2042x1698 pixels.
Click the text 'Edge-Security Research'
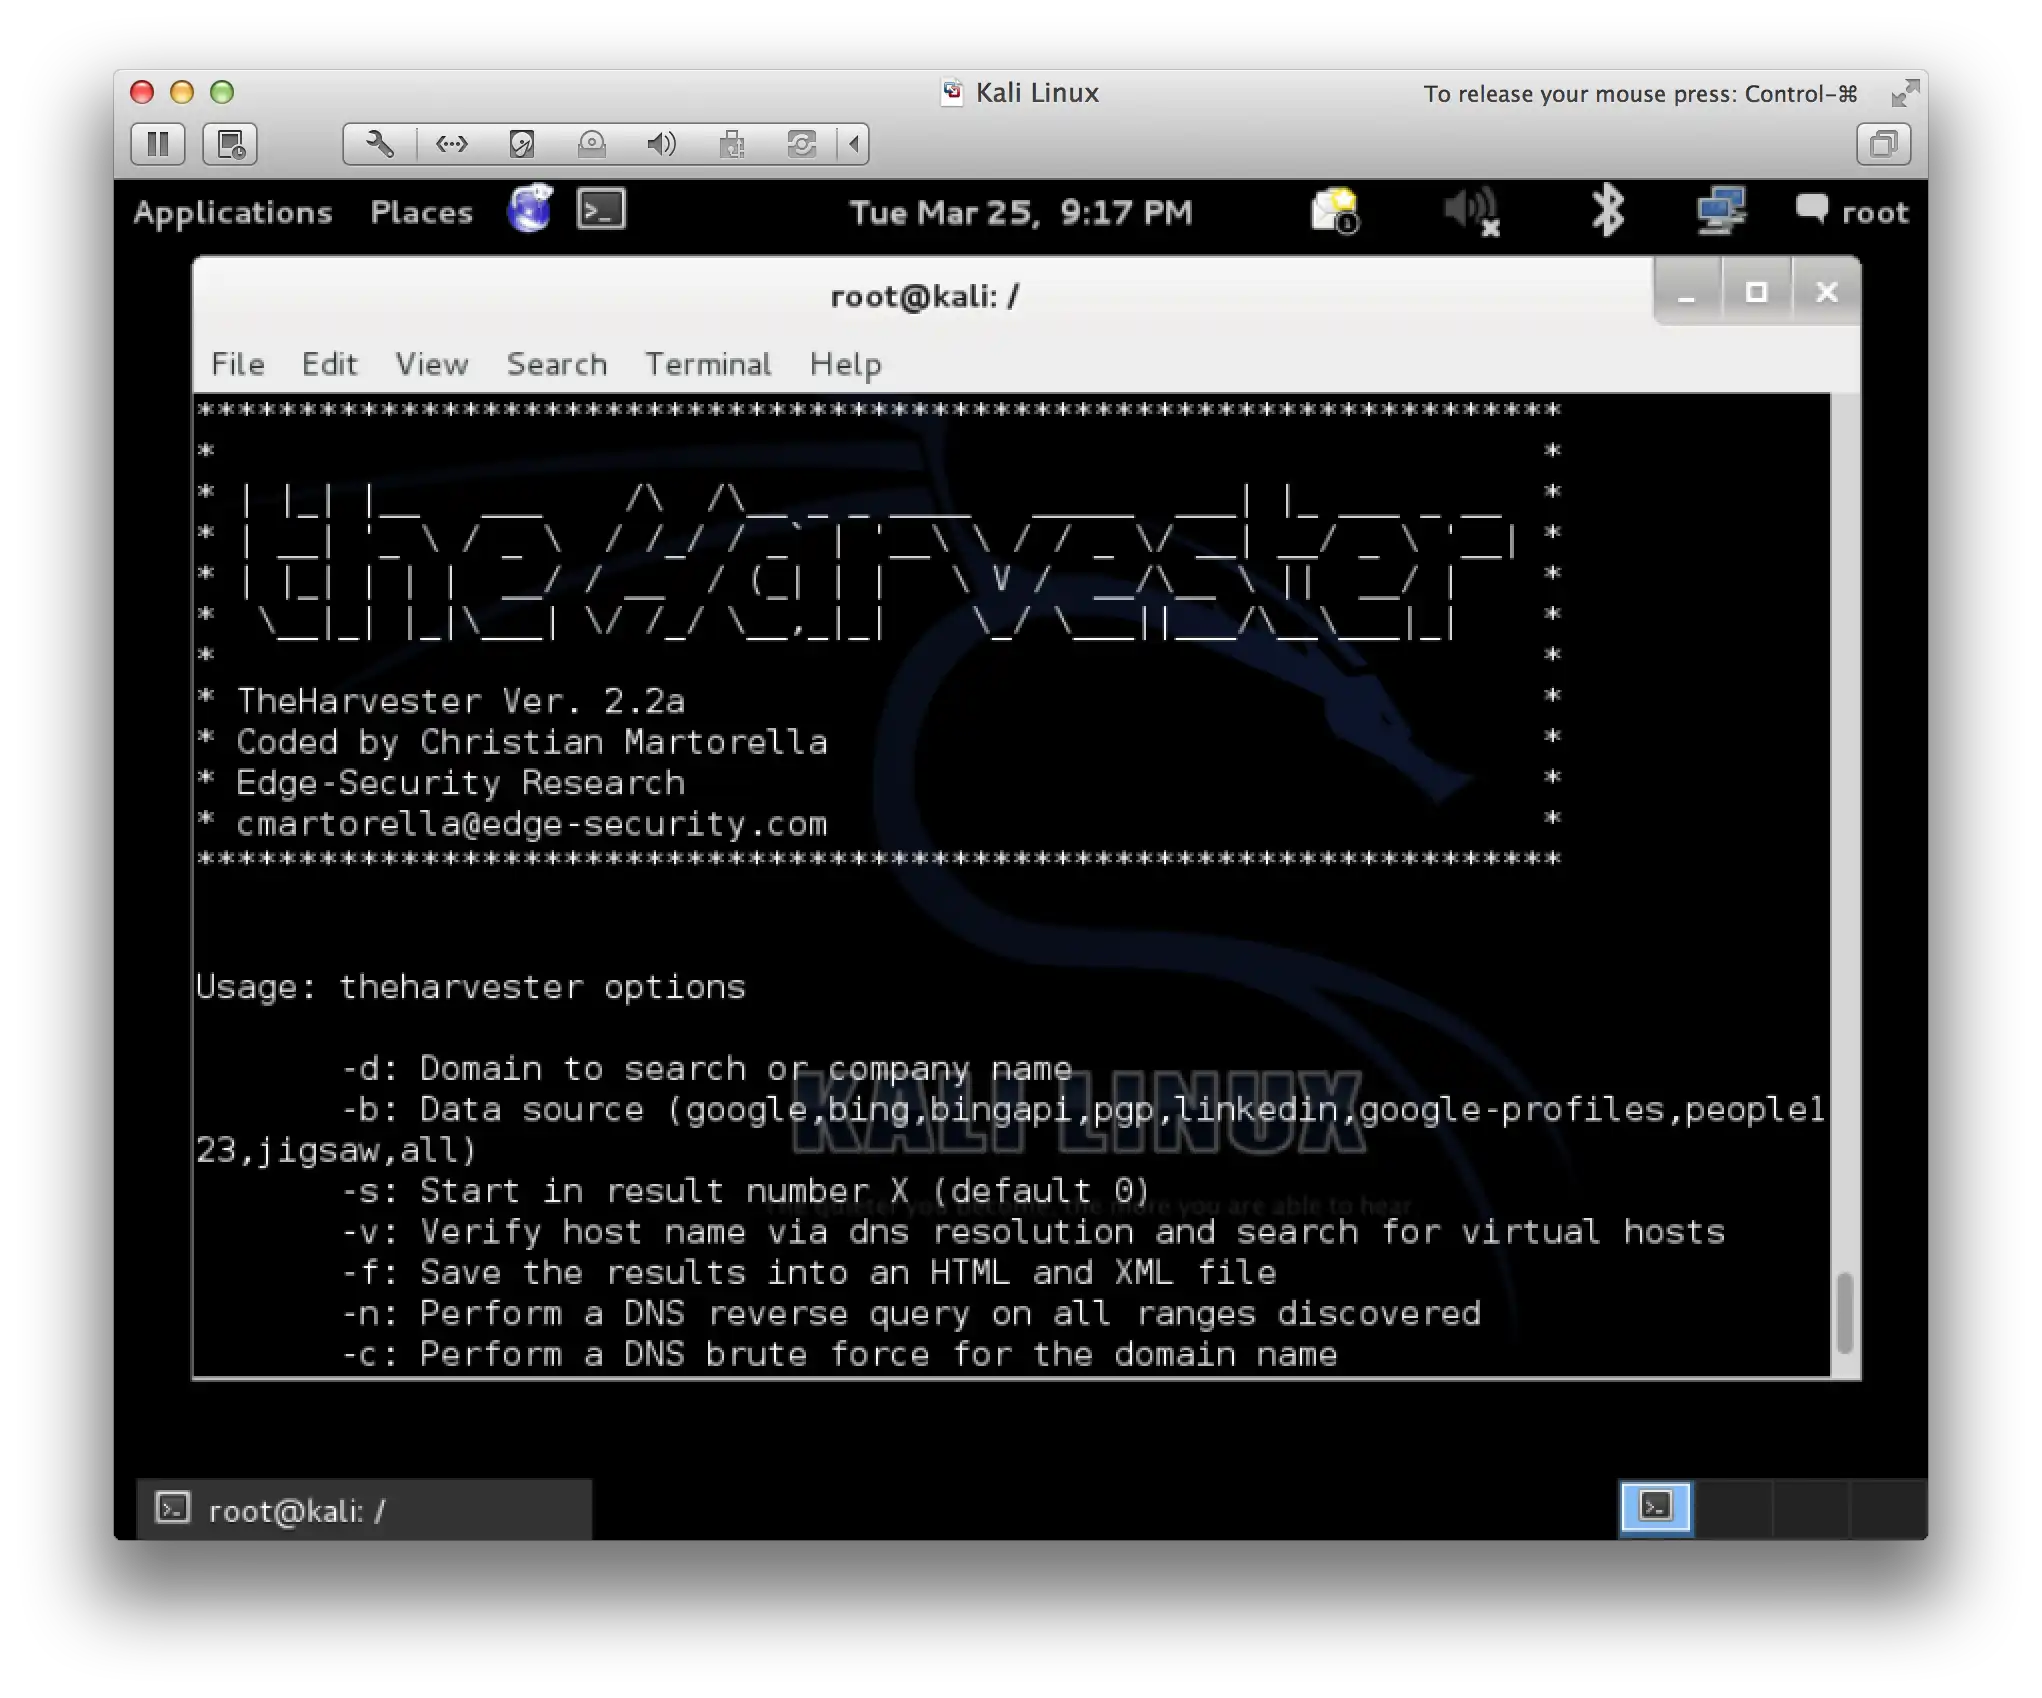tap(461, 783)
